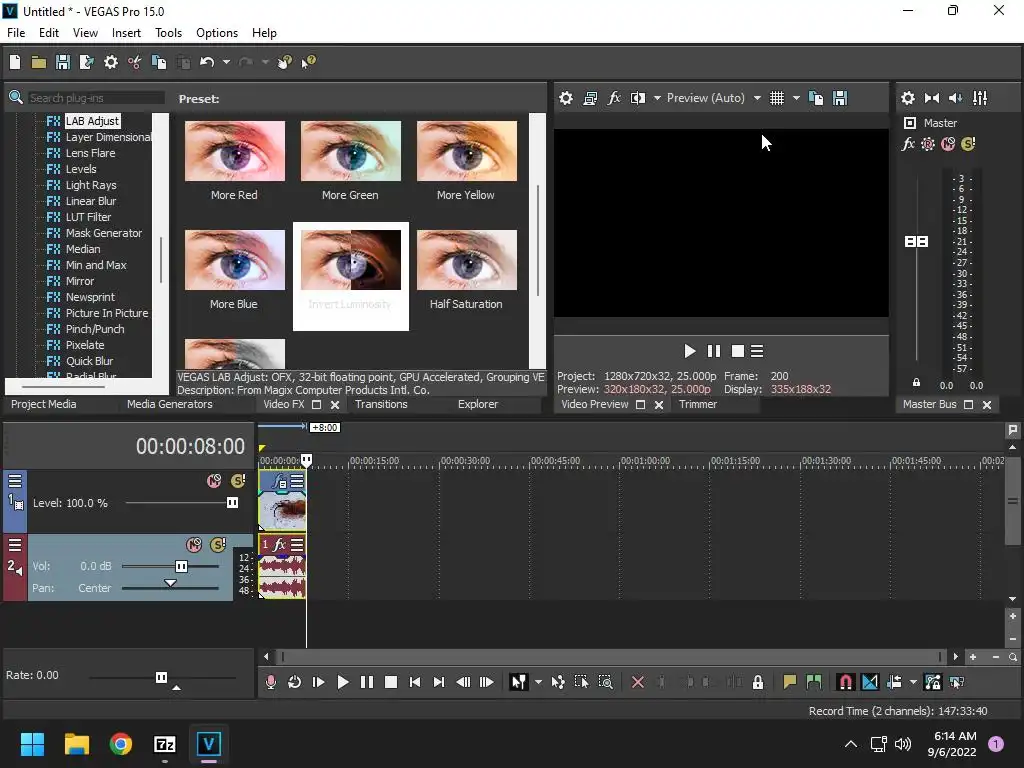Viewport: 1024px width, 768px height.
Task: Open audio track 2 hamburger menu
Action: 15,545
